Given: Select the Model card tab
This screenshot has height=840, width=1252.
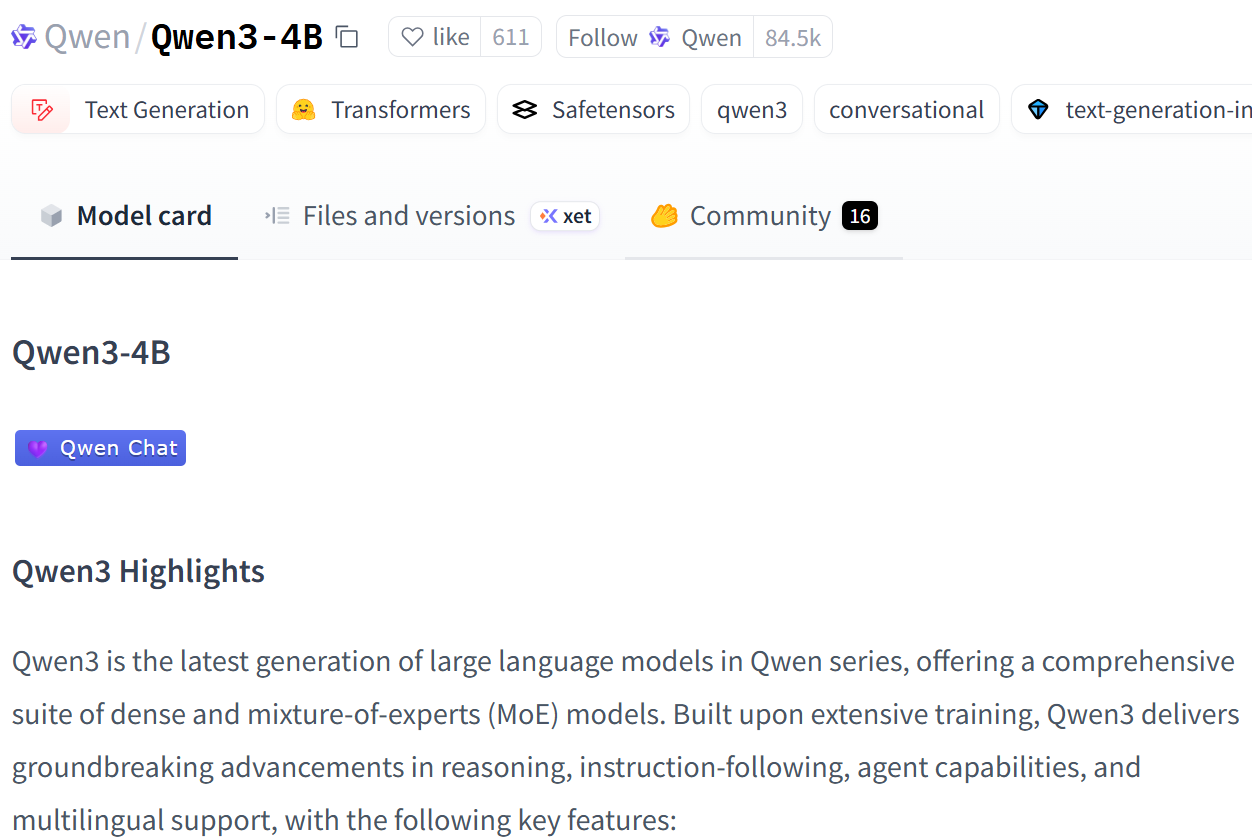Looking at the screenshot, I should pyautogui.click(x=125, y=216).
